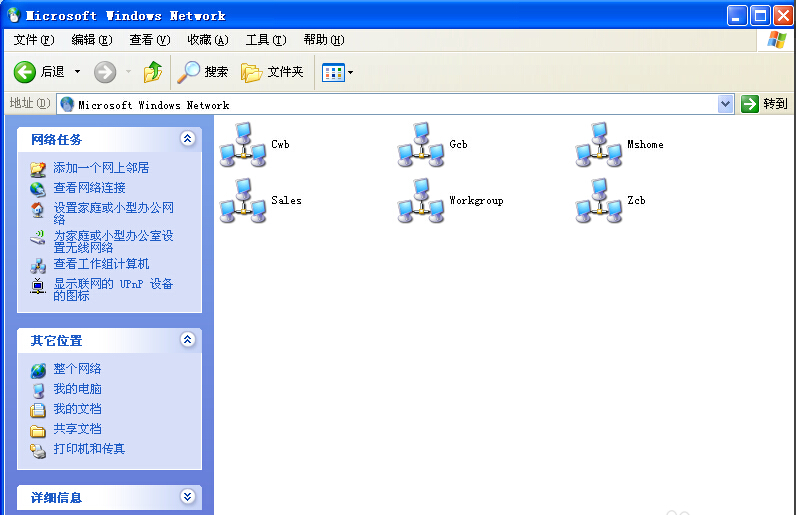Select the Zcb workgroup icon

[x=599, y=201]
